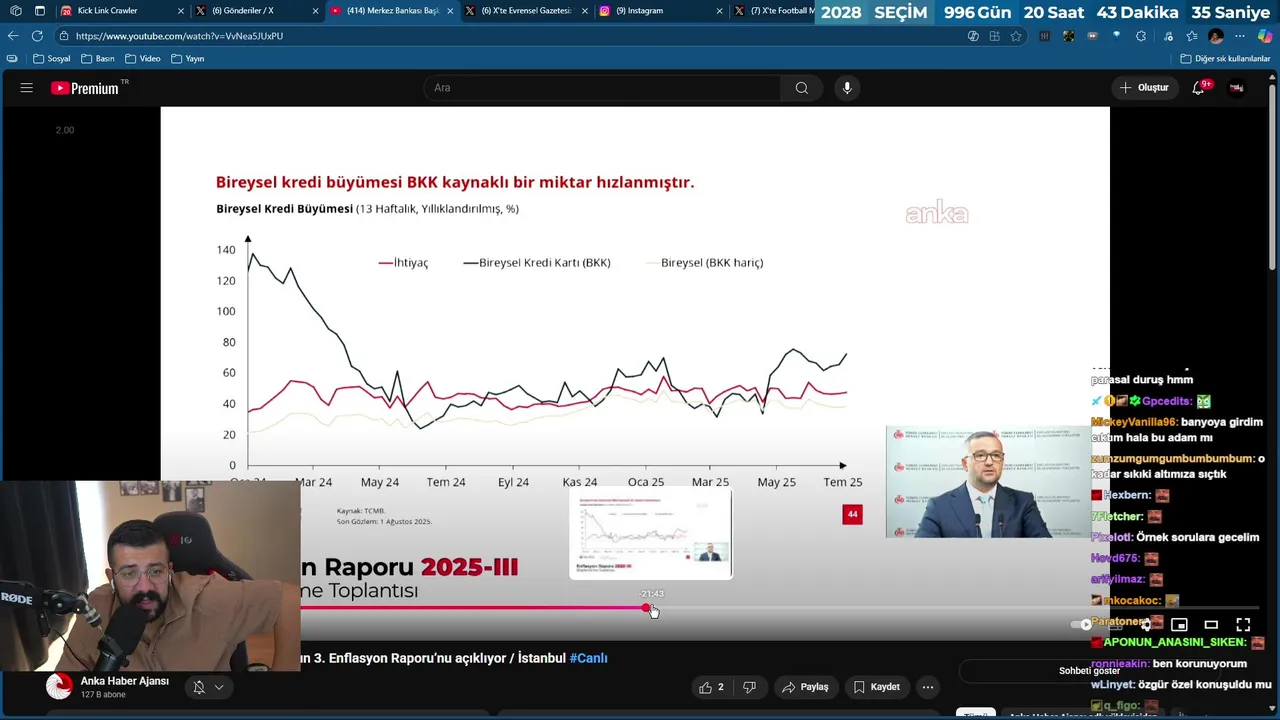Click Sohbeti göster button

[1089, 671]
